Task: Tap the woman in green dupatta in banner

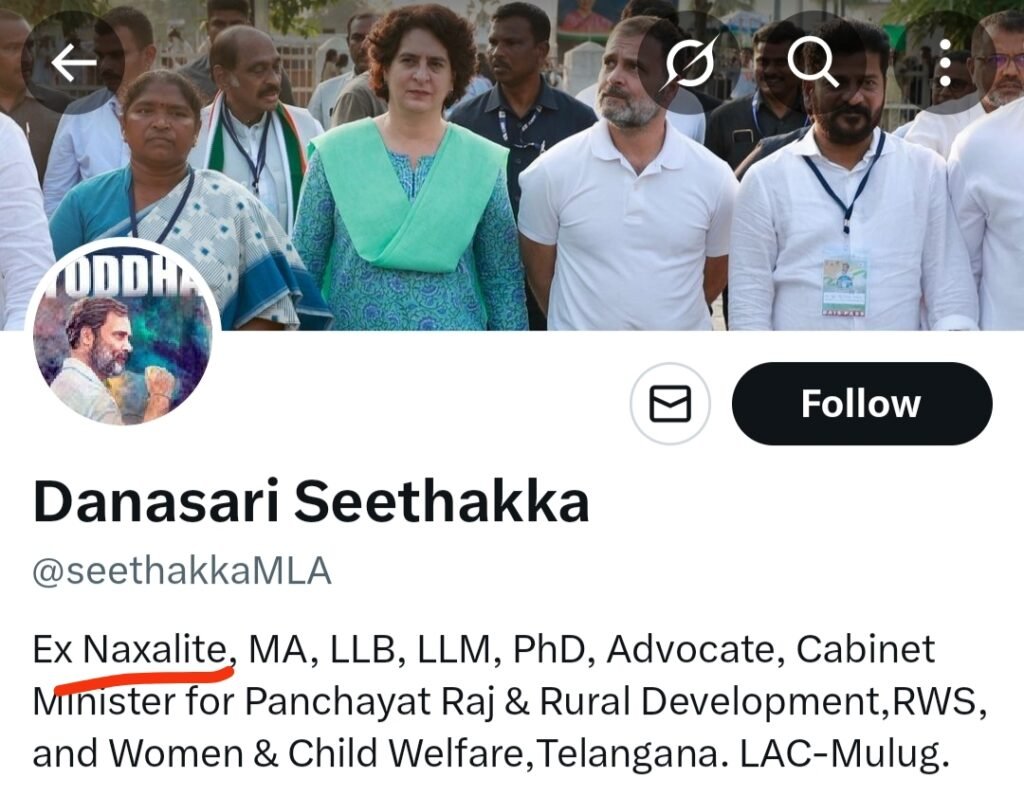Action: point(409,176)
